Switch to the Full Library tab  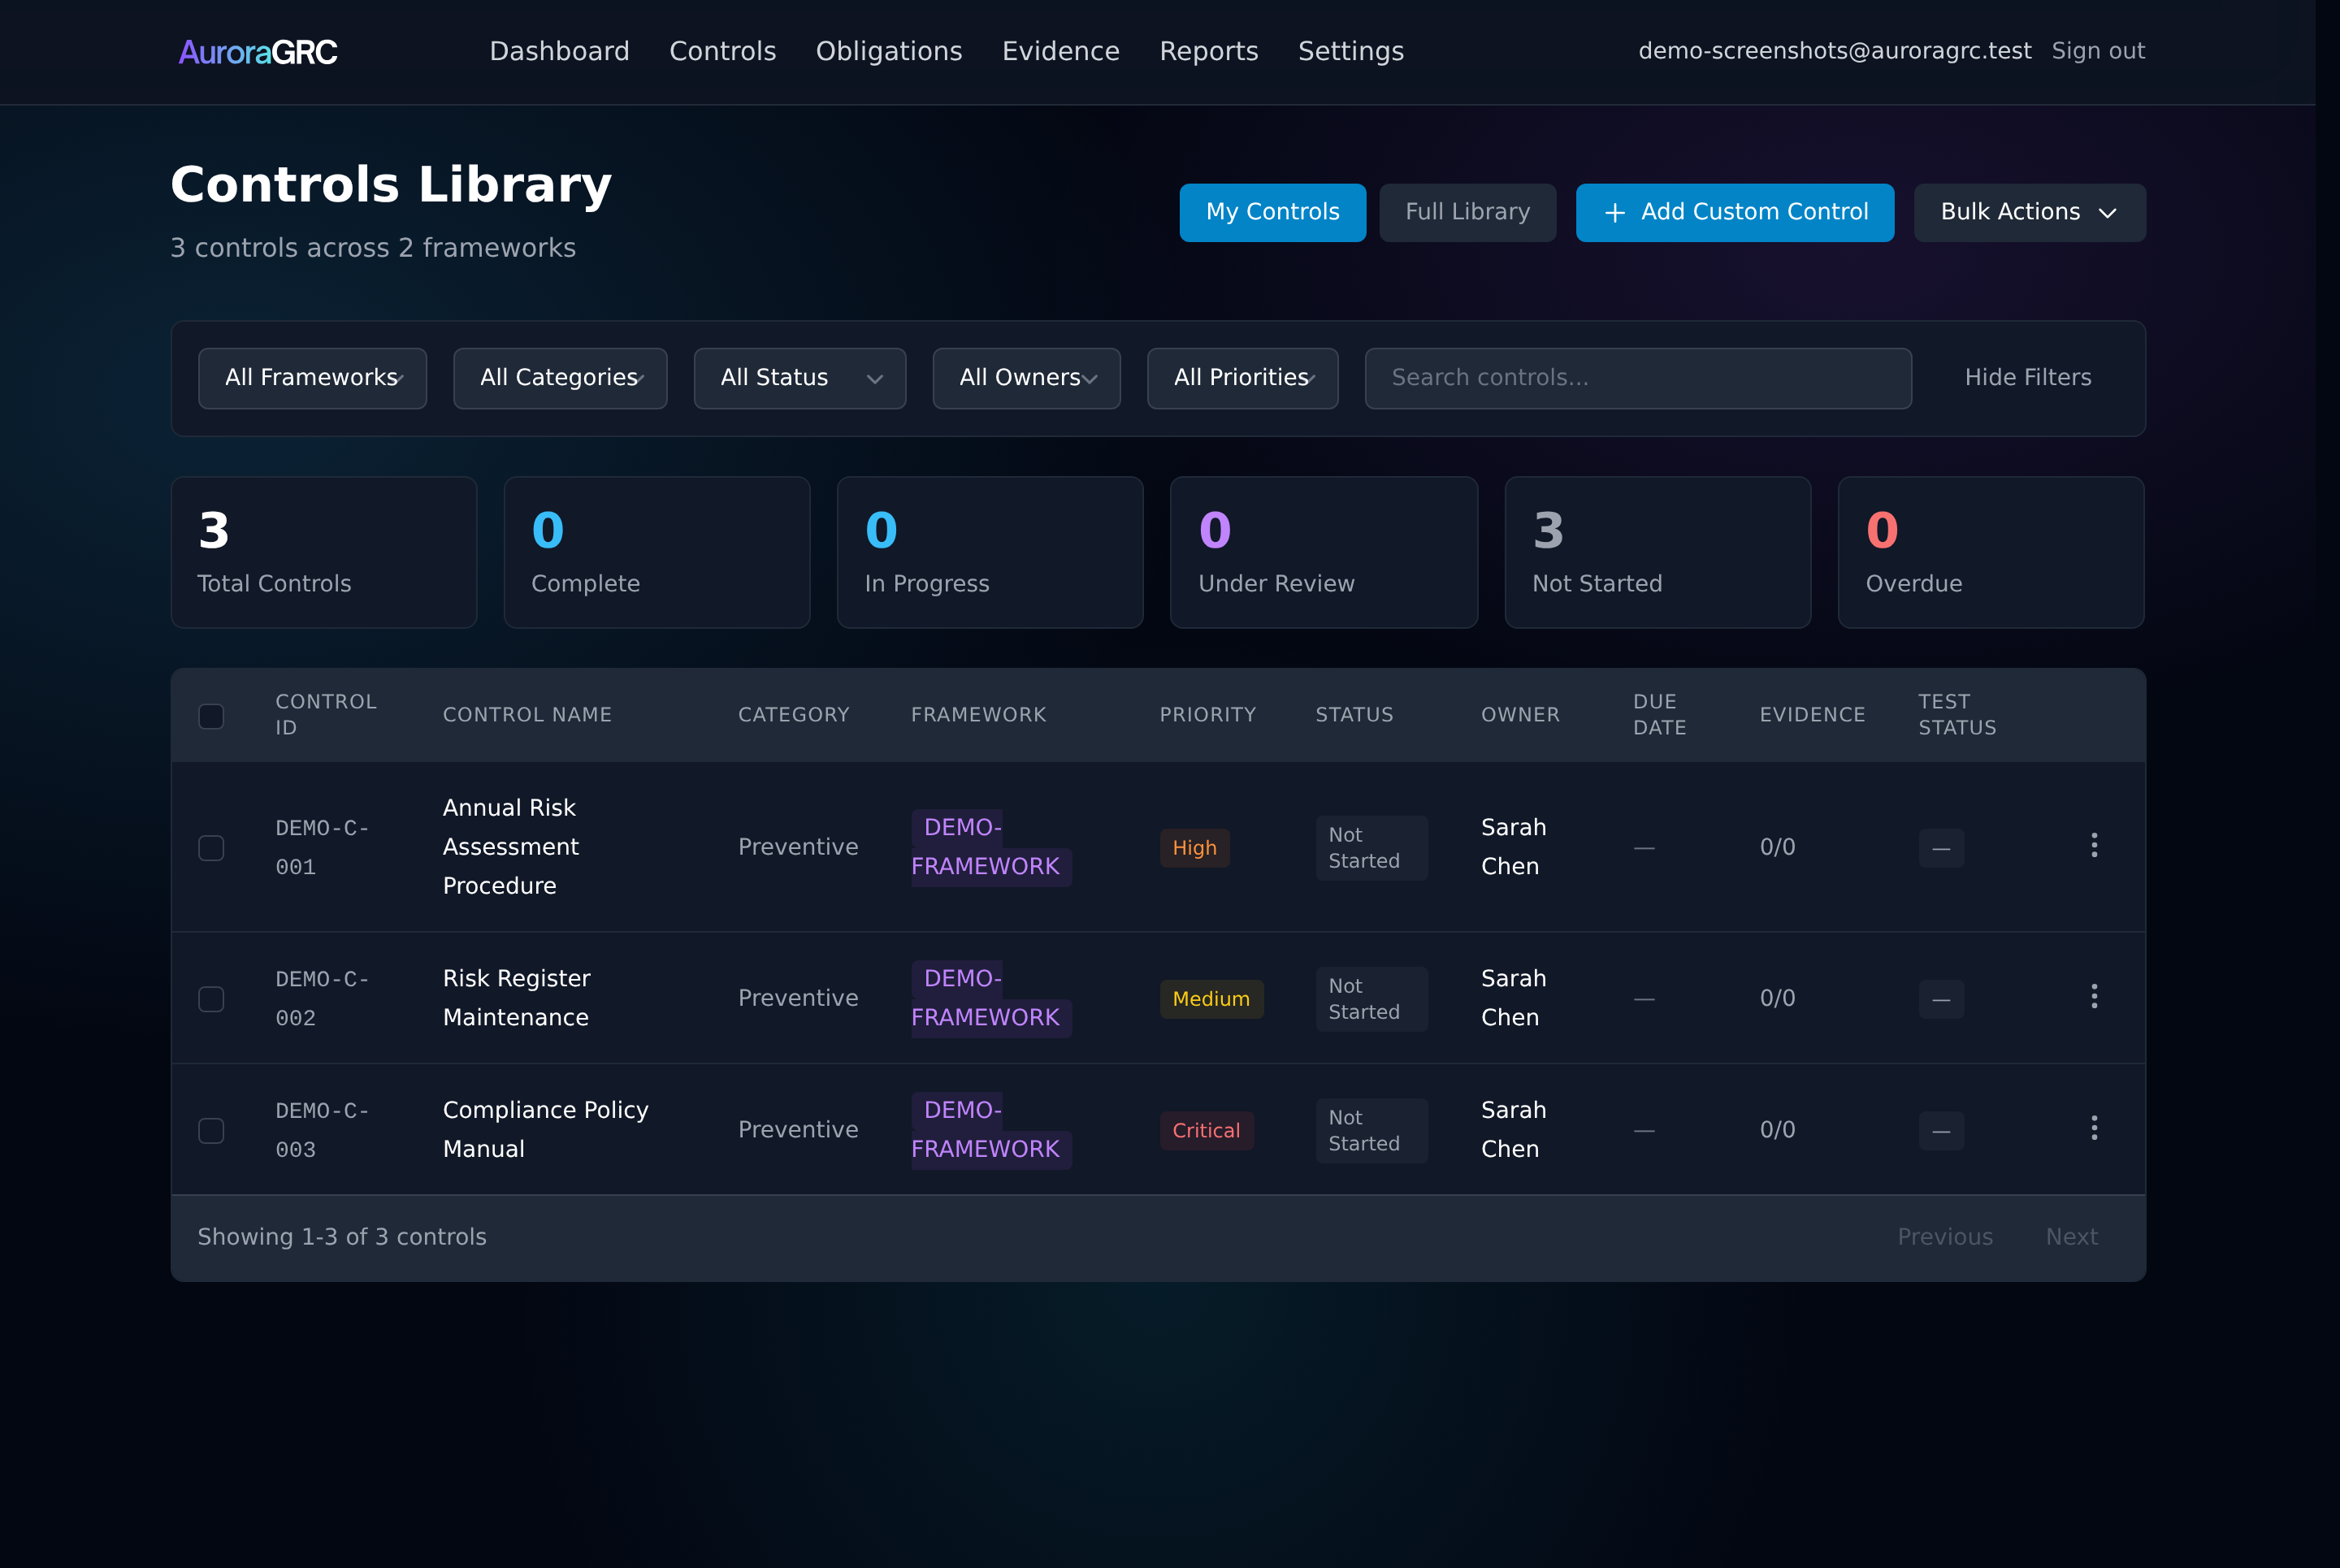click(1467, 212)
